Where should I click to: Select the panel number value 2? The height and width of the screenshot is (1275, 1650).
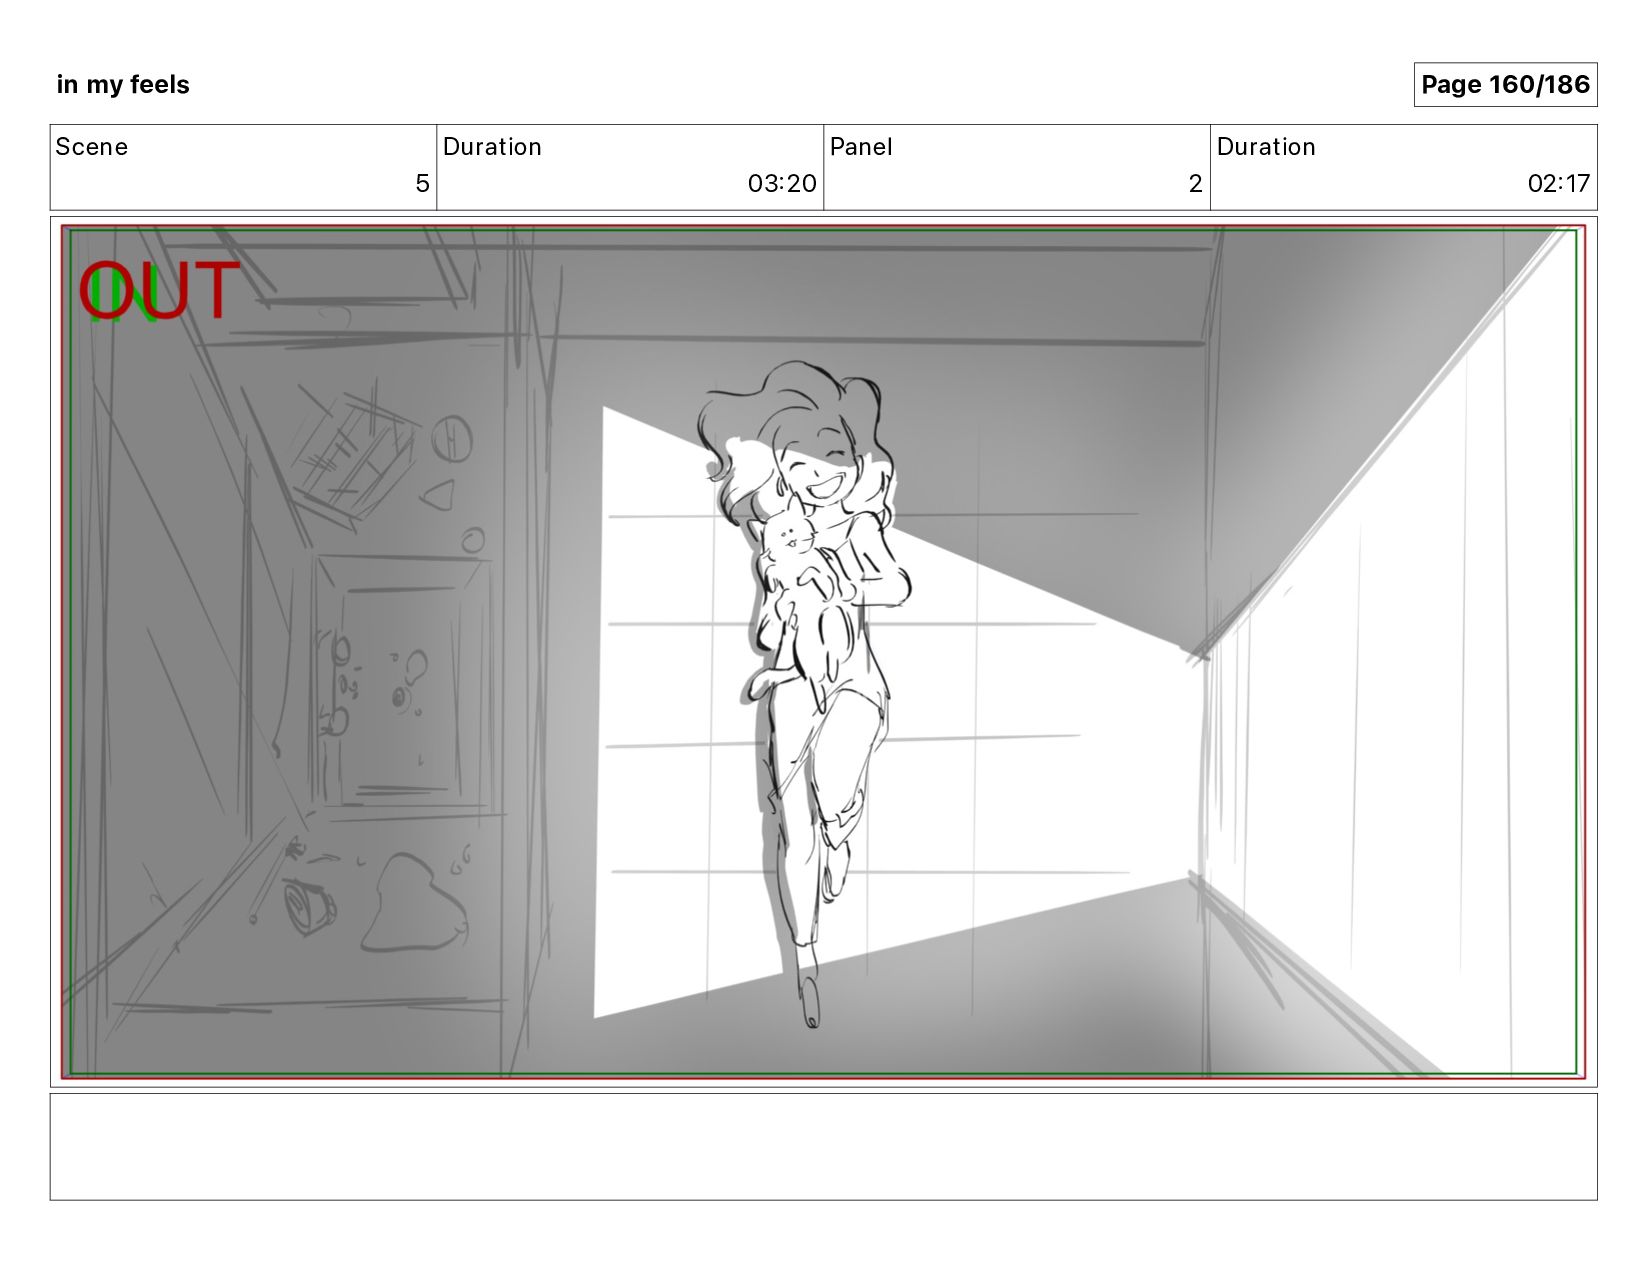(x=1195, y=184)
